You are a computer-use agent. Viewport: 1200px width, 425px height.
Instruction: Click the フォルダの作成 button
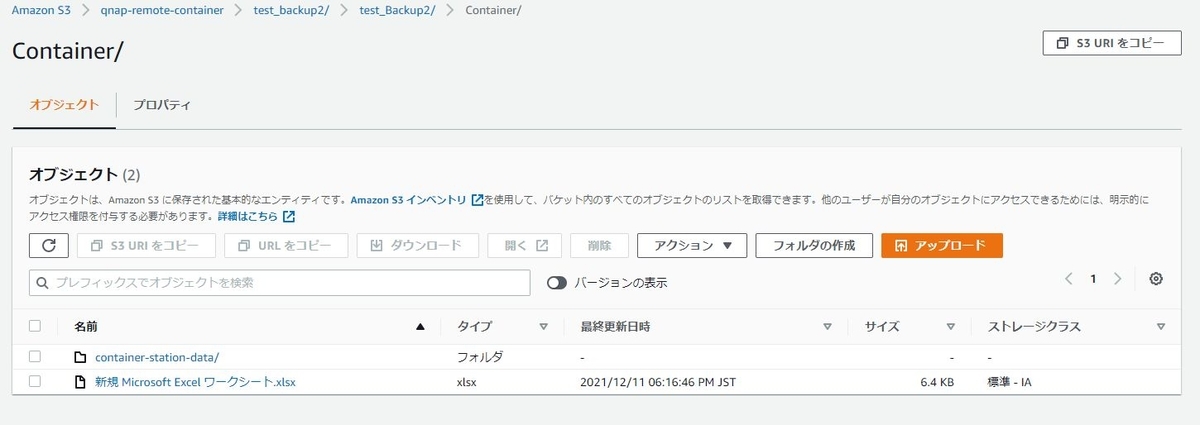pos(814,245)
